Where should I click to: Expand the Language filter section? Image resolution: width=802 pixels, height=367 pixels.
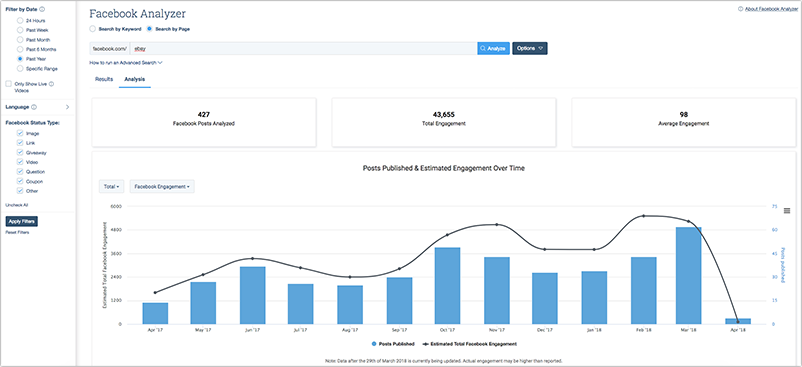[68, 107]
